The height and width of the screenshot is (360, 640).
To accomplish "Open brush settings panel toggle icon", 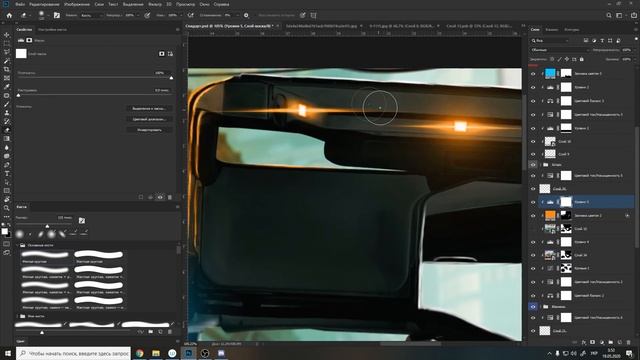I will [x=57, y=15].
